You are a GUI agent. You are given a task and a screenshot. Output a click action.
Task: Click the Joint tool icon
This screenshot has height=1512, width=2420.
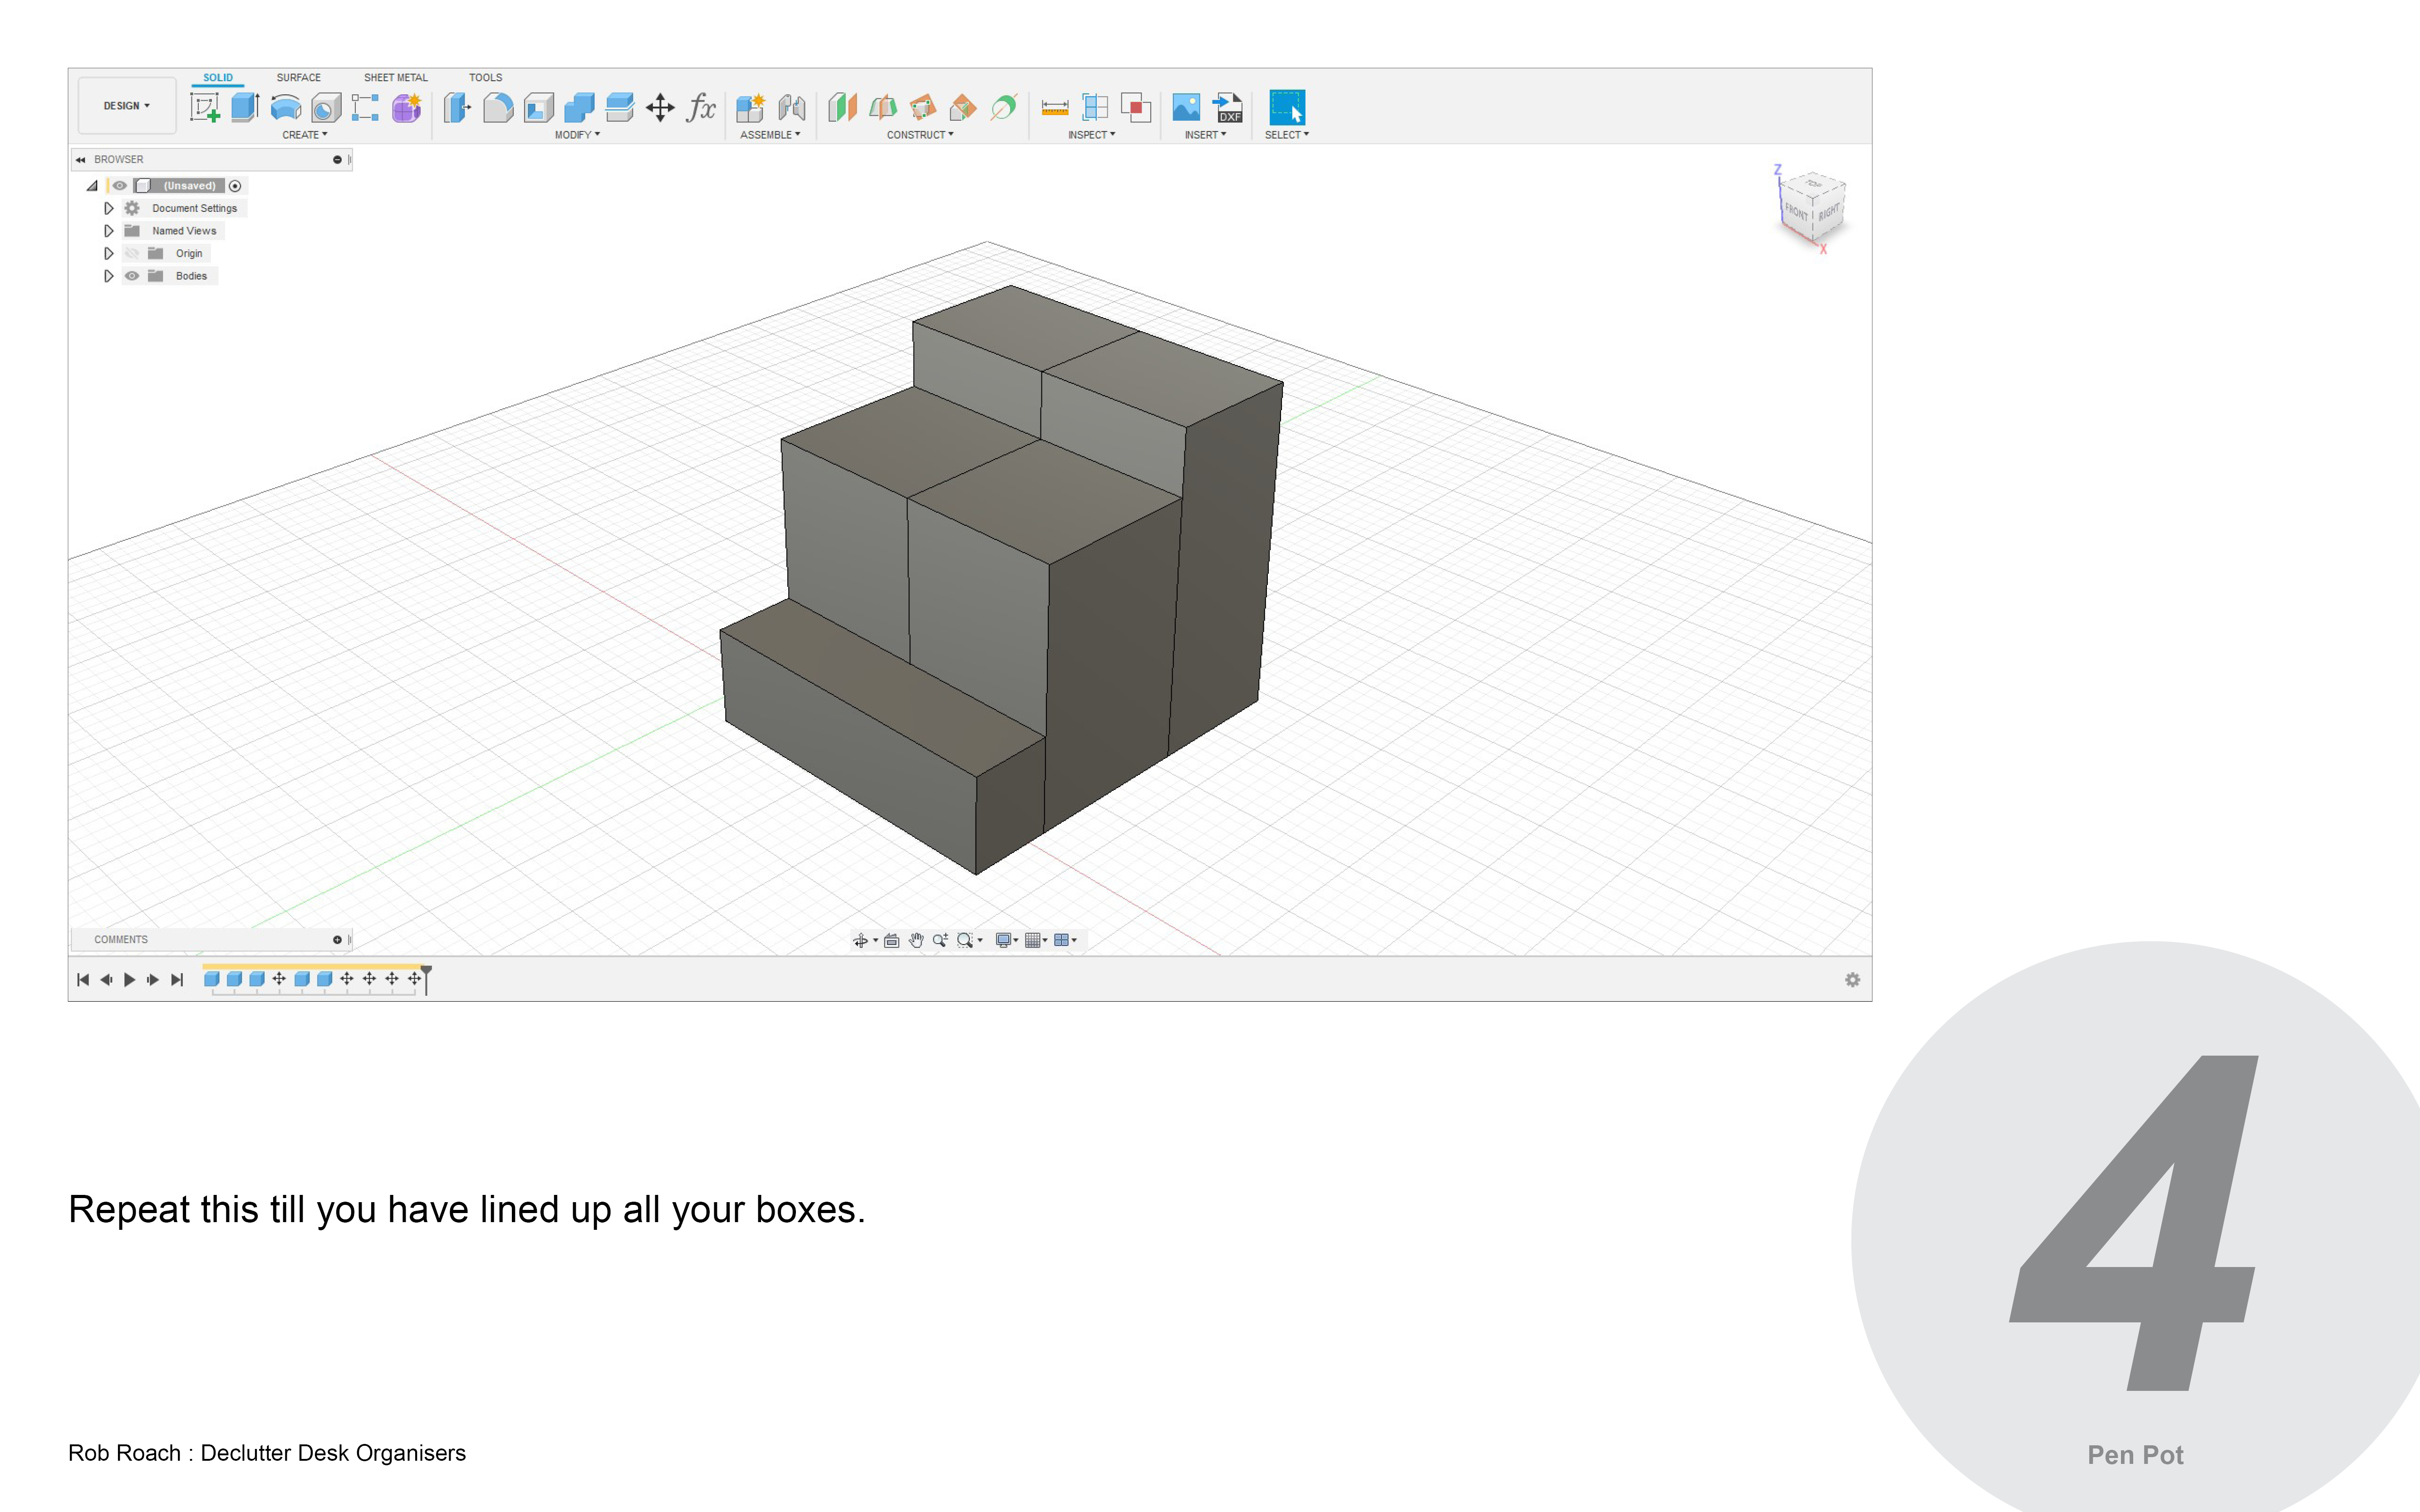point(792,107)
